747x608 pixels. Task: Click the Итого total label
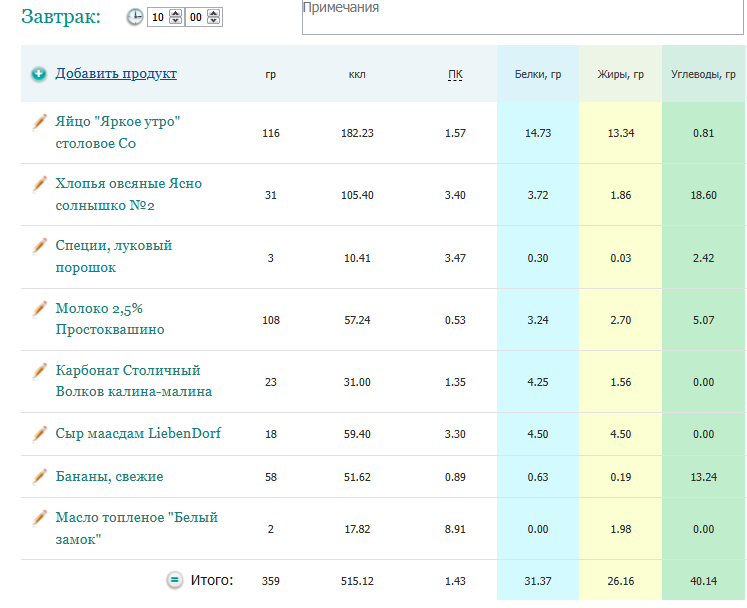pyautogui.click(x=212, y=580)
